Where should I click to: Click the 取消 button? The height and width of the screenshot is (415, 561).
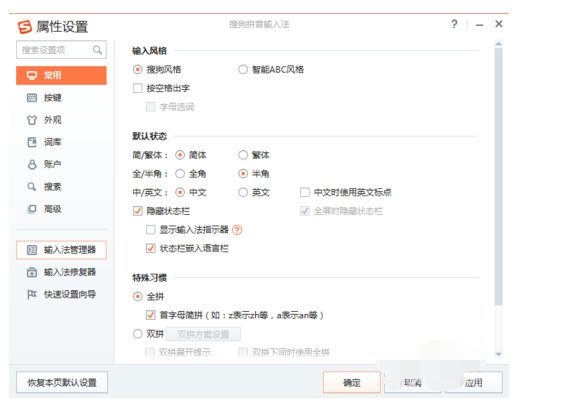pos(413,382)
